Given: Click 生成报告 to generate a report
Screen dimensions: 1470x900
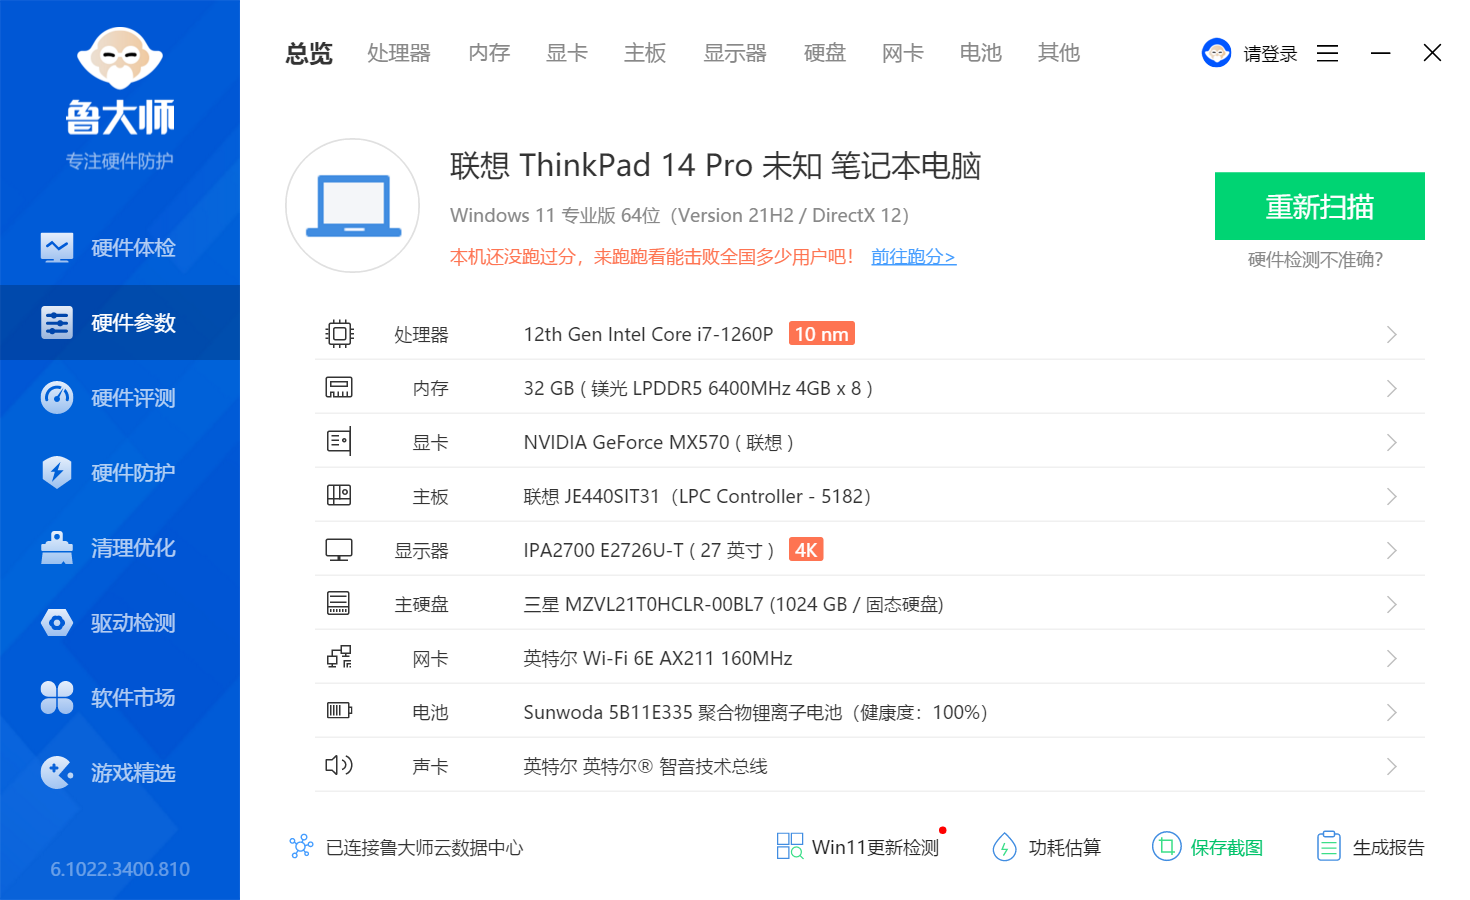Looking at the screenshot, I should [1370, 847].
